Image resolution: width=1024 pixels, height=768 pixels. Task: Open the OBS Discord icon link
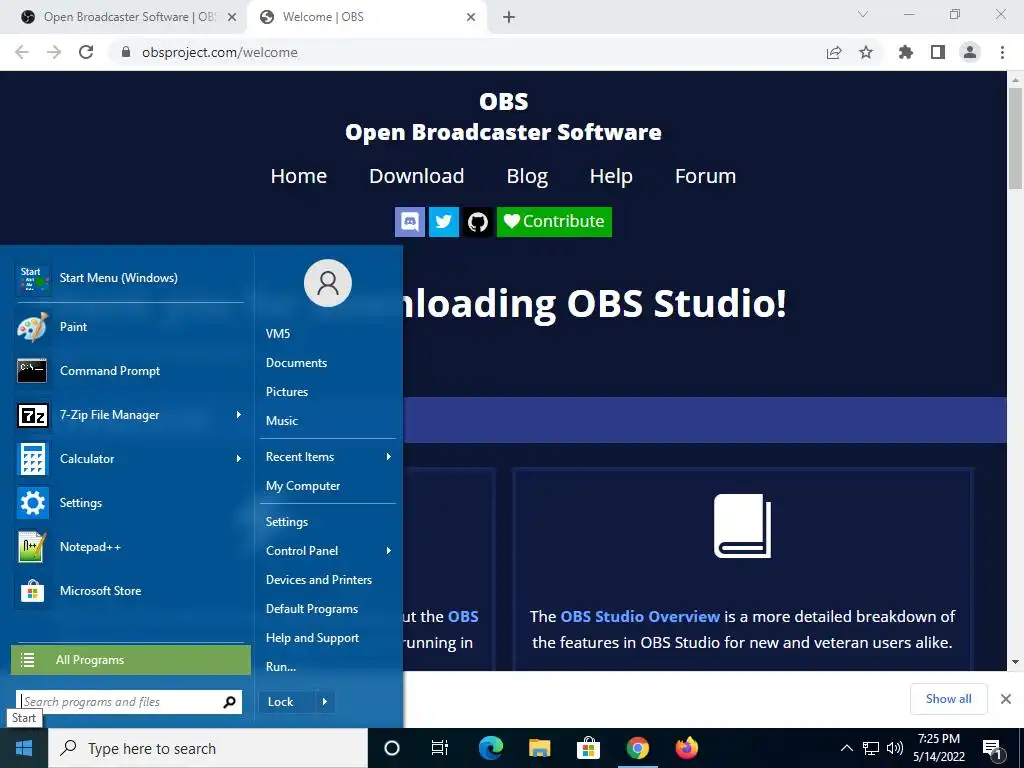(409, 221)
